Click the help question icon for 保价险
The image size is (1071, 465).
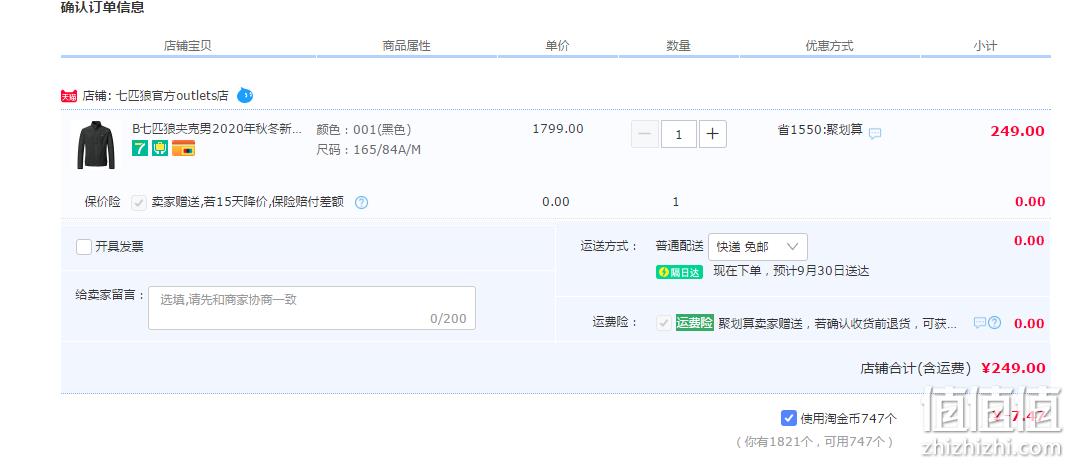coord(361,202)
